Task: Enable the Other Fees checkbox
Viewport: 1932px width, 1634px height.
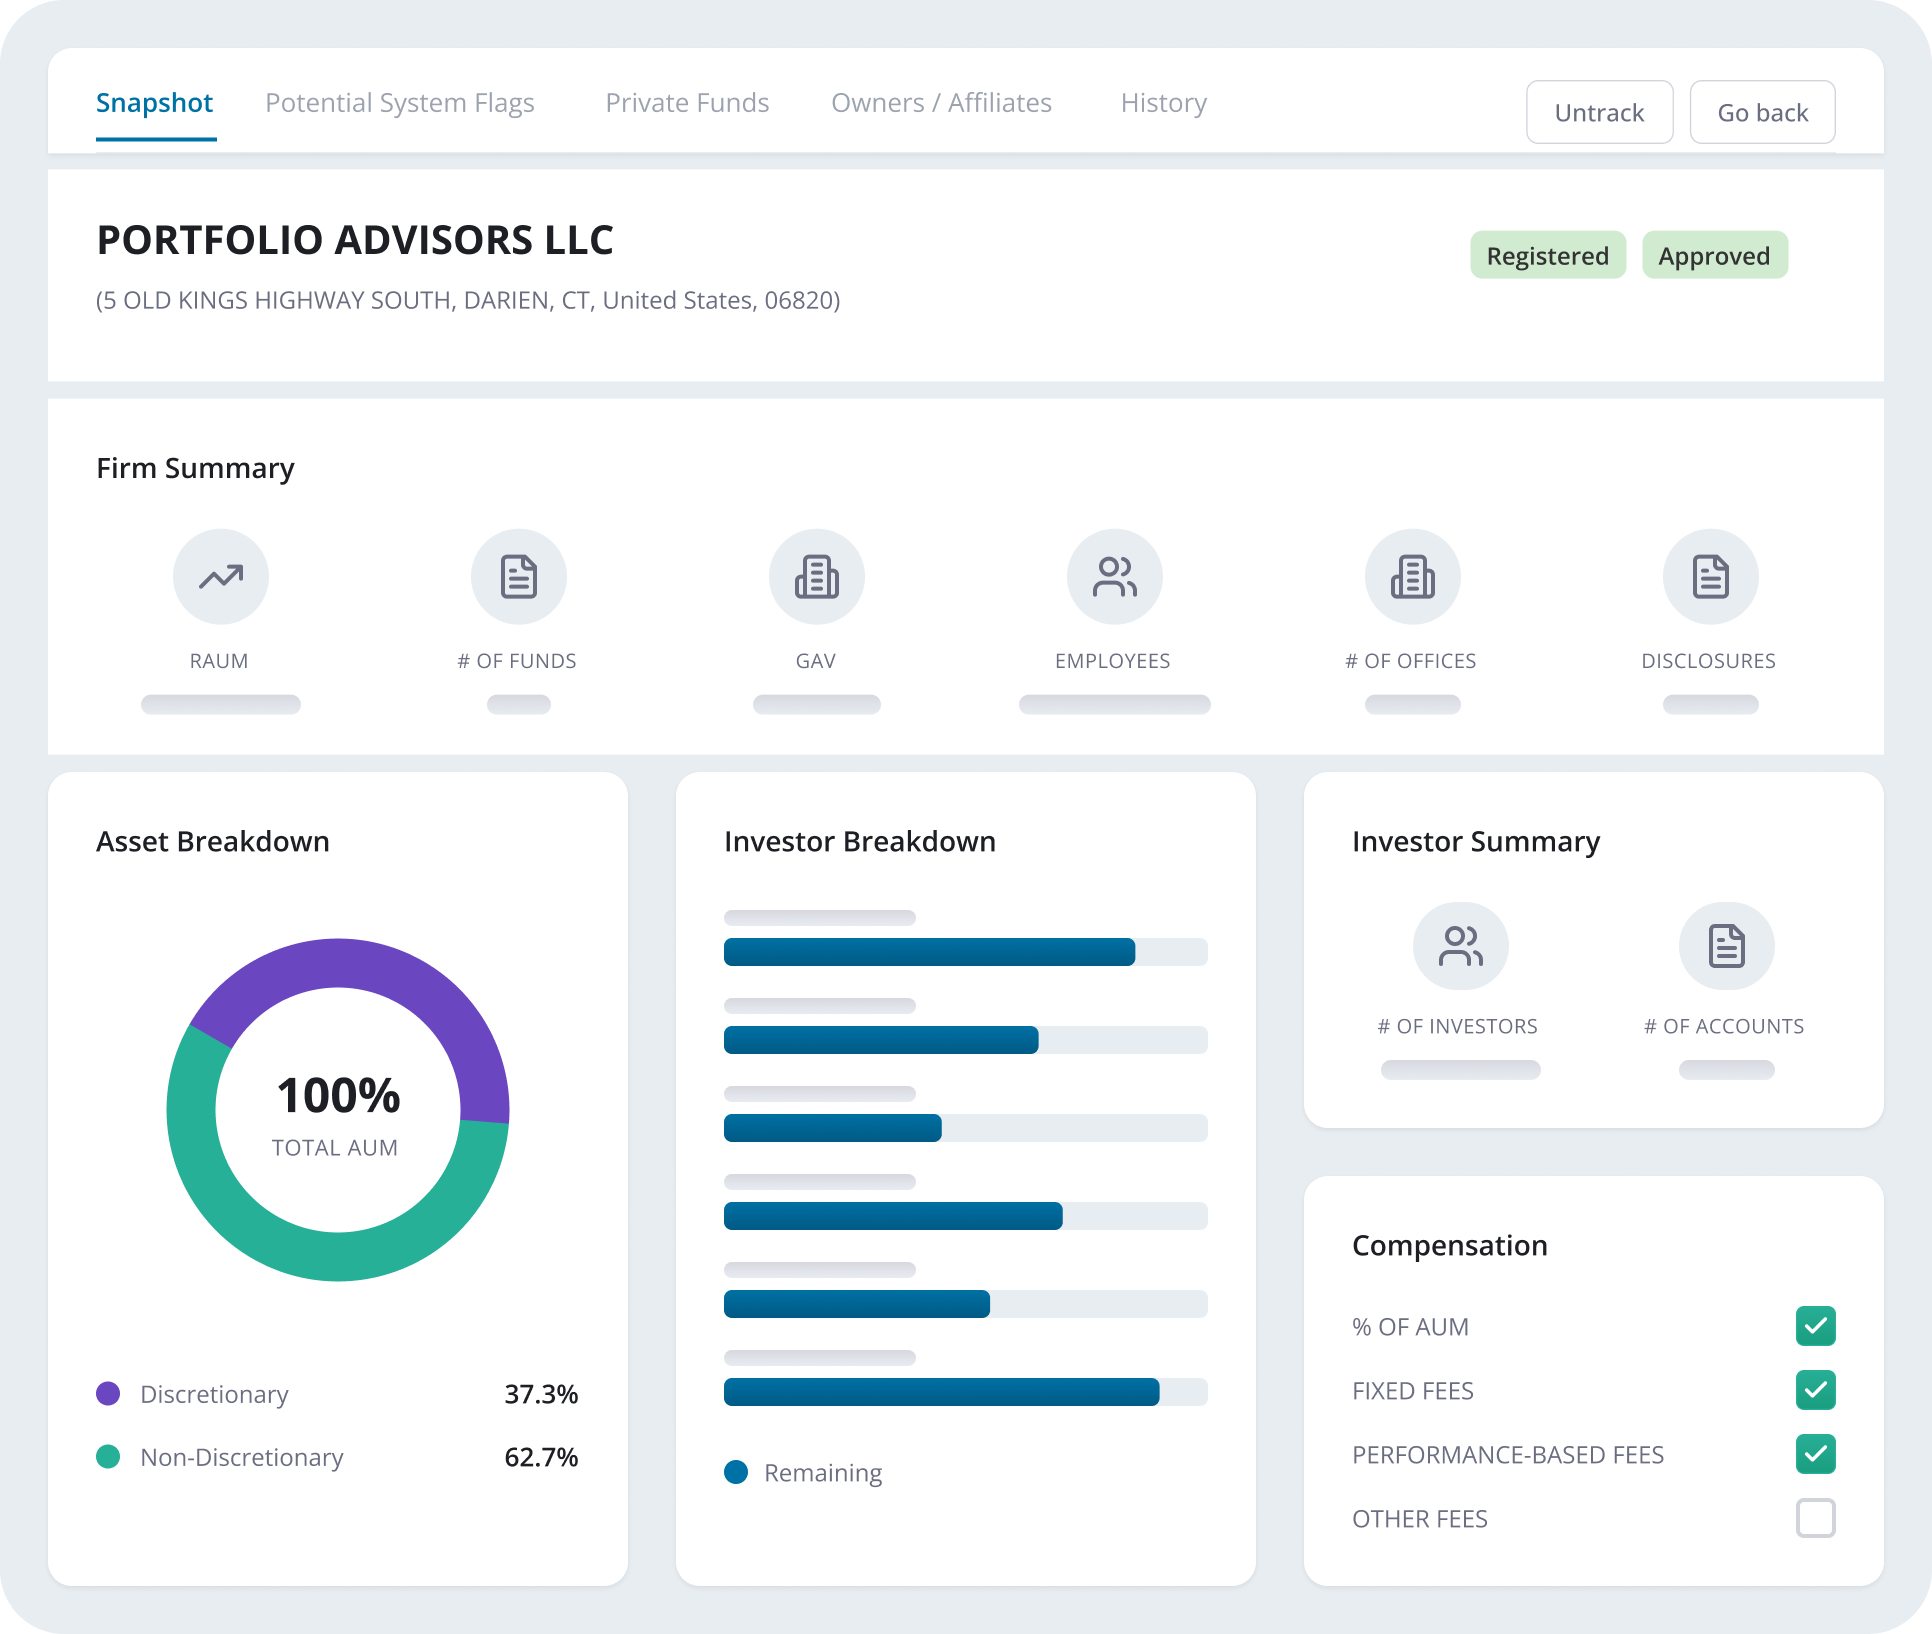Action: 1815,1518
